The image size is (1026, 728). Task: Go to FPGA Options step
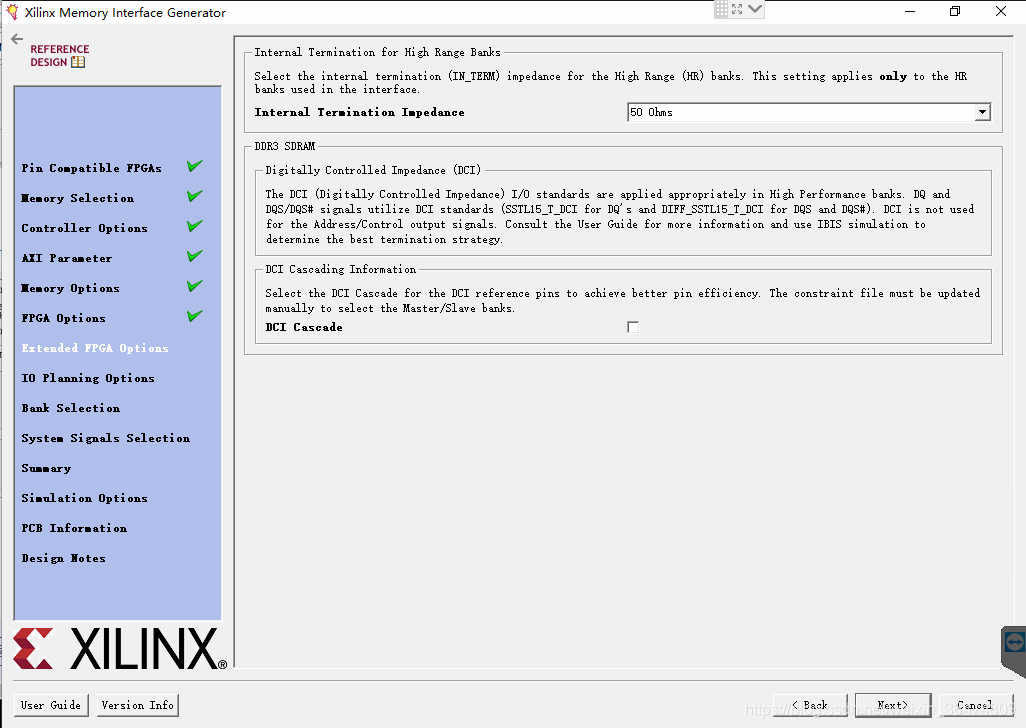(x=63, y=319)
